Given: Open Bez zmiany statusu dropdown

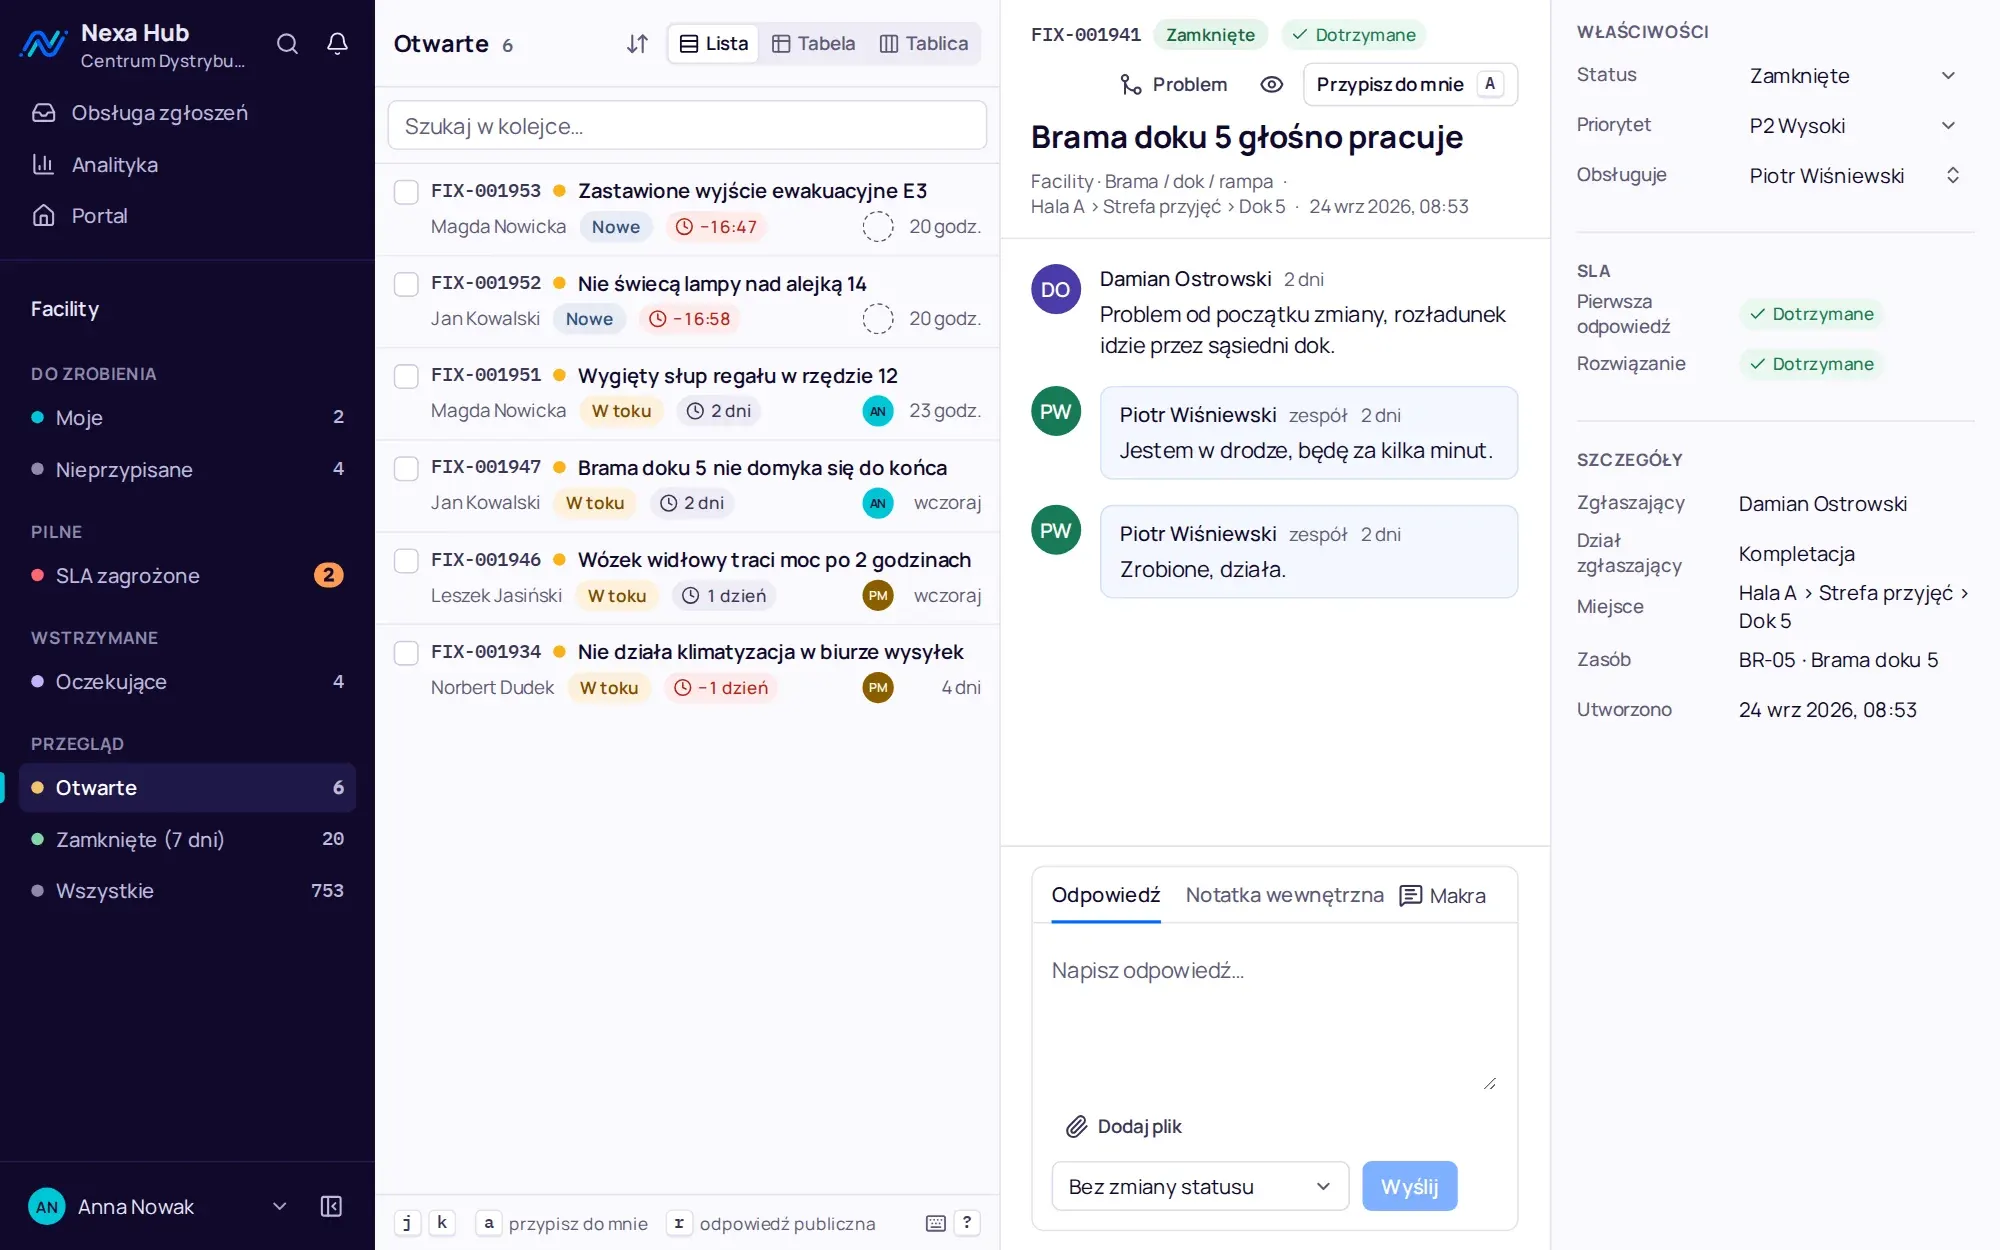Looking at the screenshot, I should [x=1200, y=1187].
